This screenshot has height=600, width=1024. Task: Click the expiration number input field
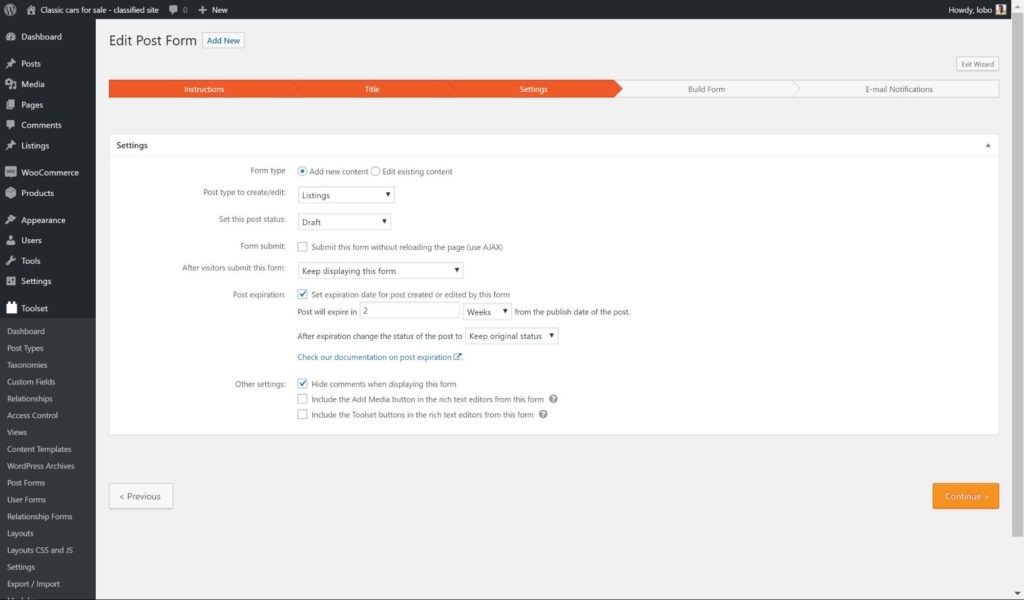pyautogui.click(x=409, y=311)
